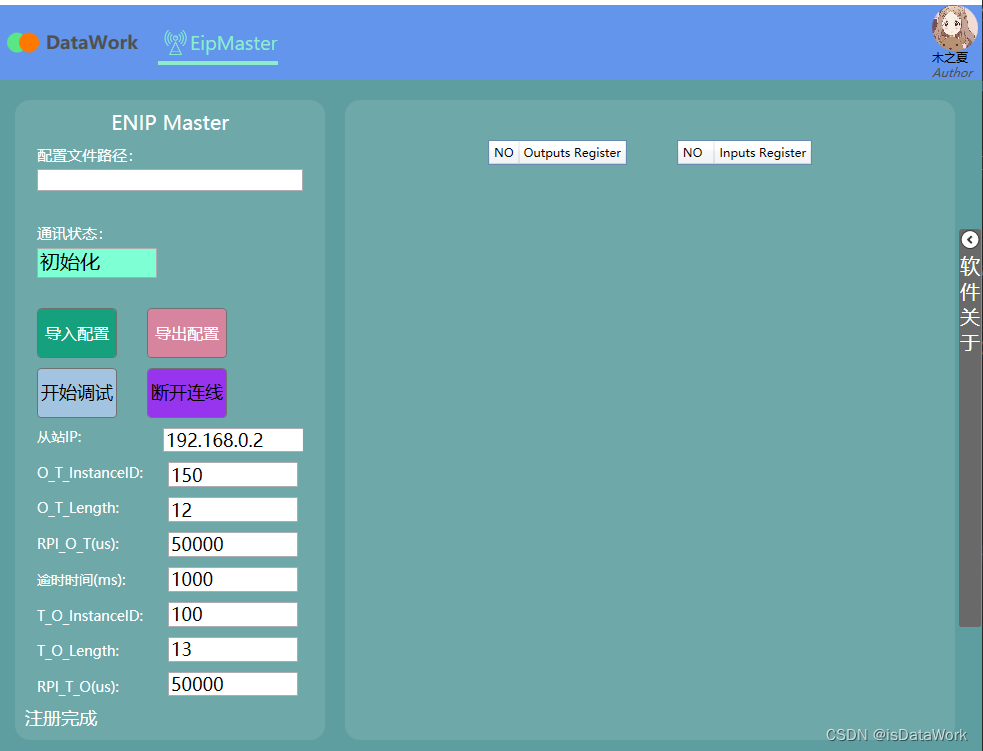983x751 pixels.
Task: Click the 逾时时间(ms) field with 1000
Action: (x=233, y=579)
